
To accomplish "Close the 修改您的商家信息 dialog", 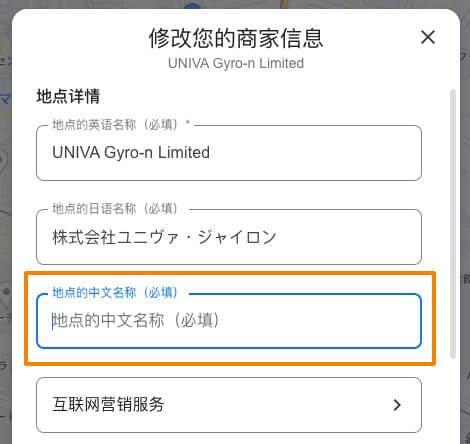I will click(x=428, y=37).
